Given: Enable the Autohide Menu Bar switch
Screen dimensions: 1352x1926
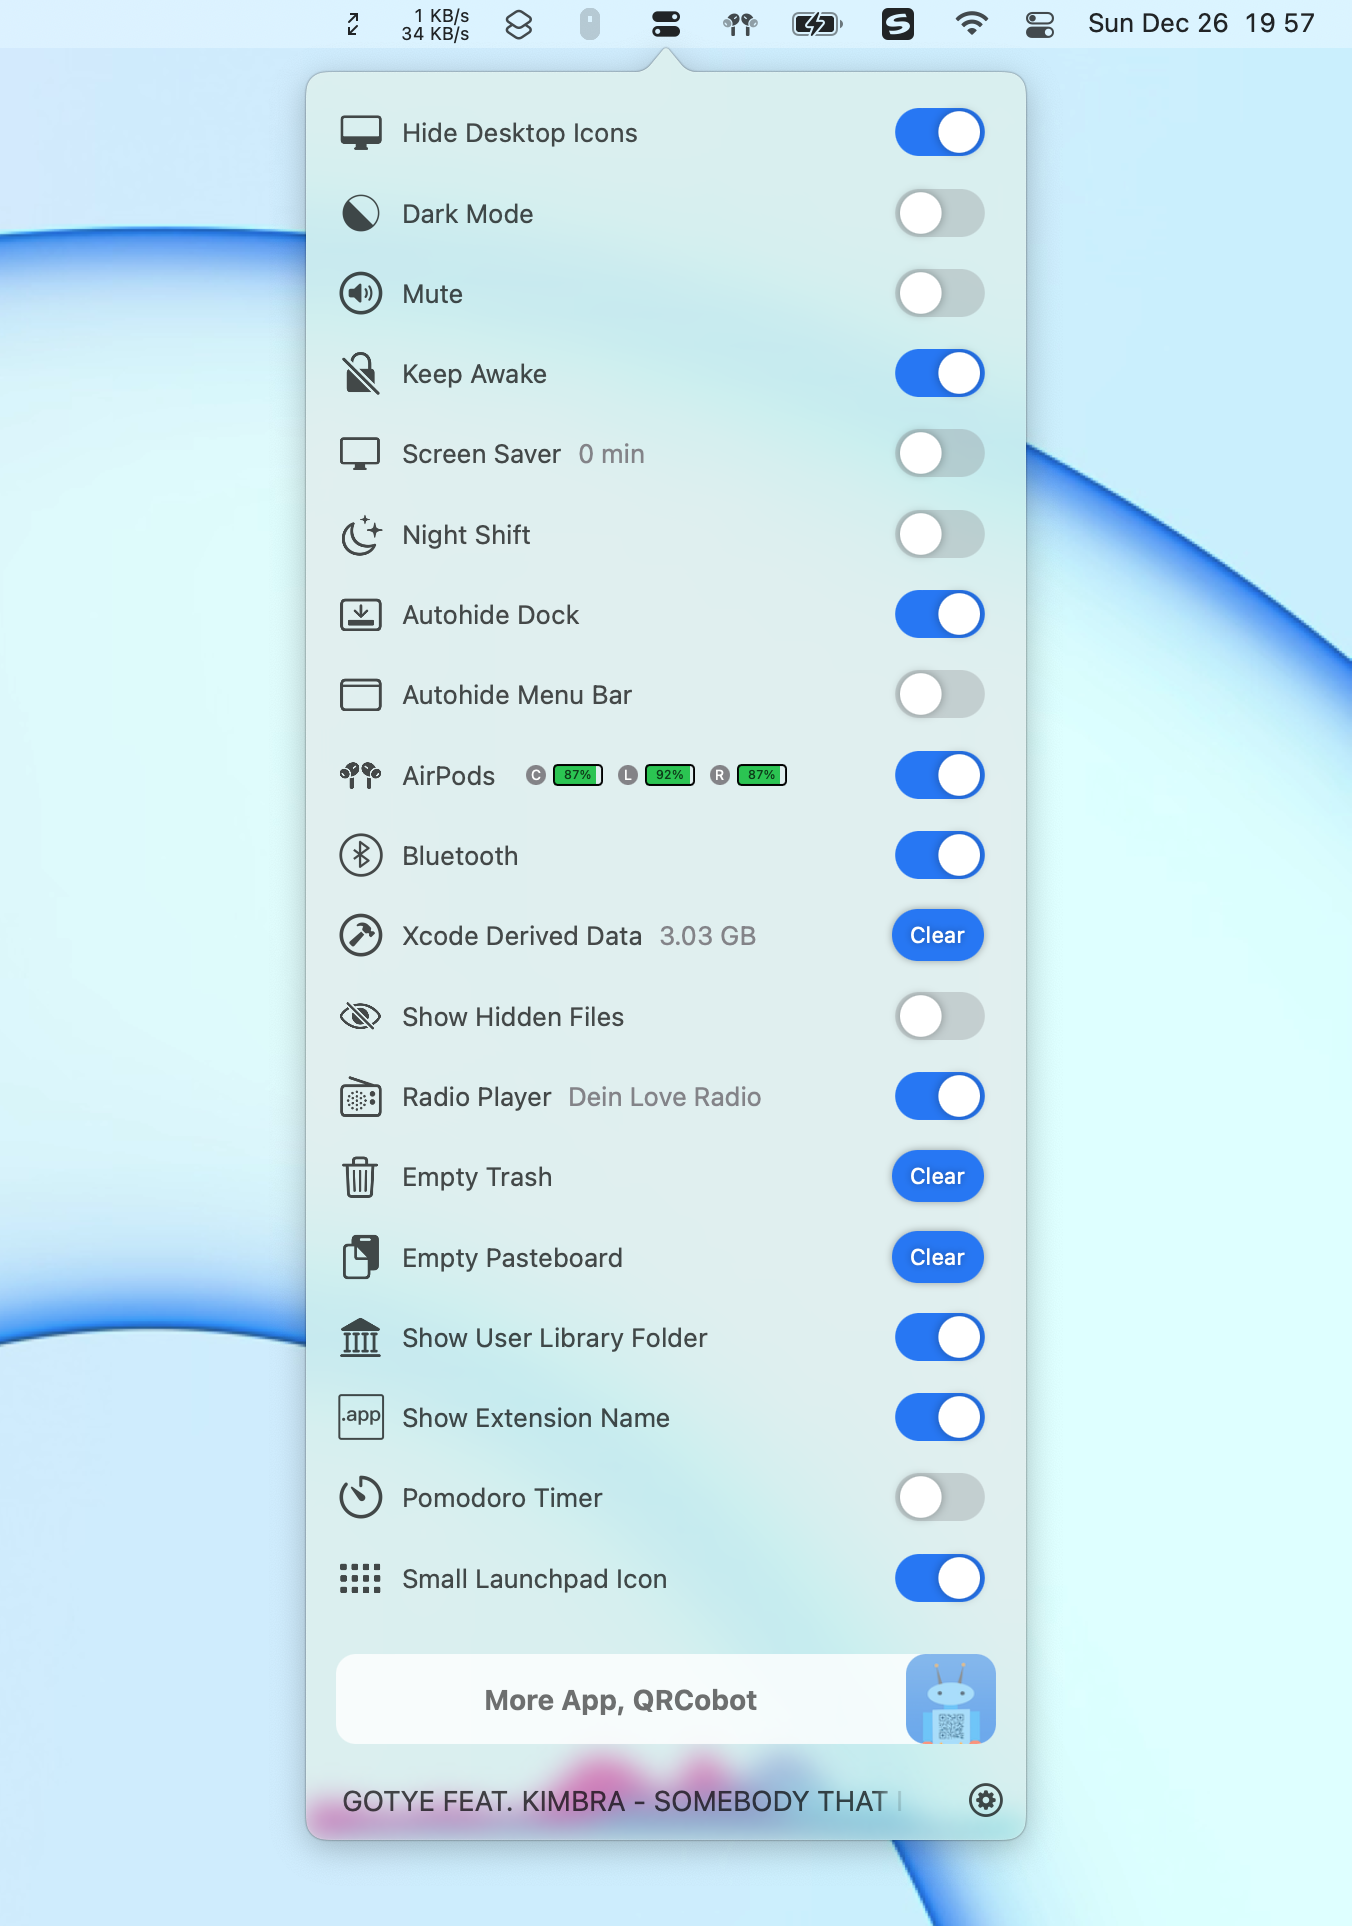Looking at the screenshot, I should (x=939, y=694).
